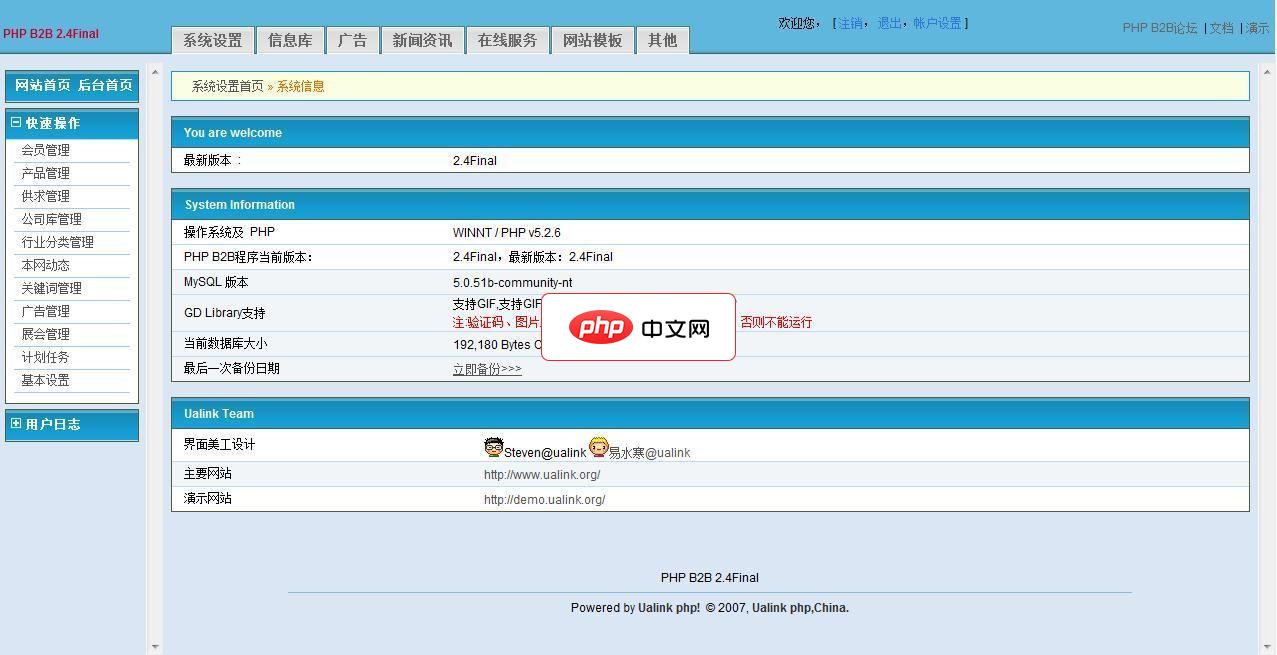
Task: Click the 易水寒@ualink avatar icon
Action: [598, 446]
